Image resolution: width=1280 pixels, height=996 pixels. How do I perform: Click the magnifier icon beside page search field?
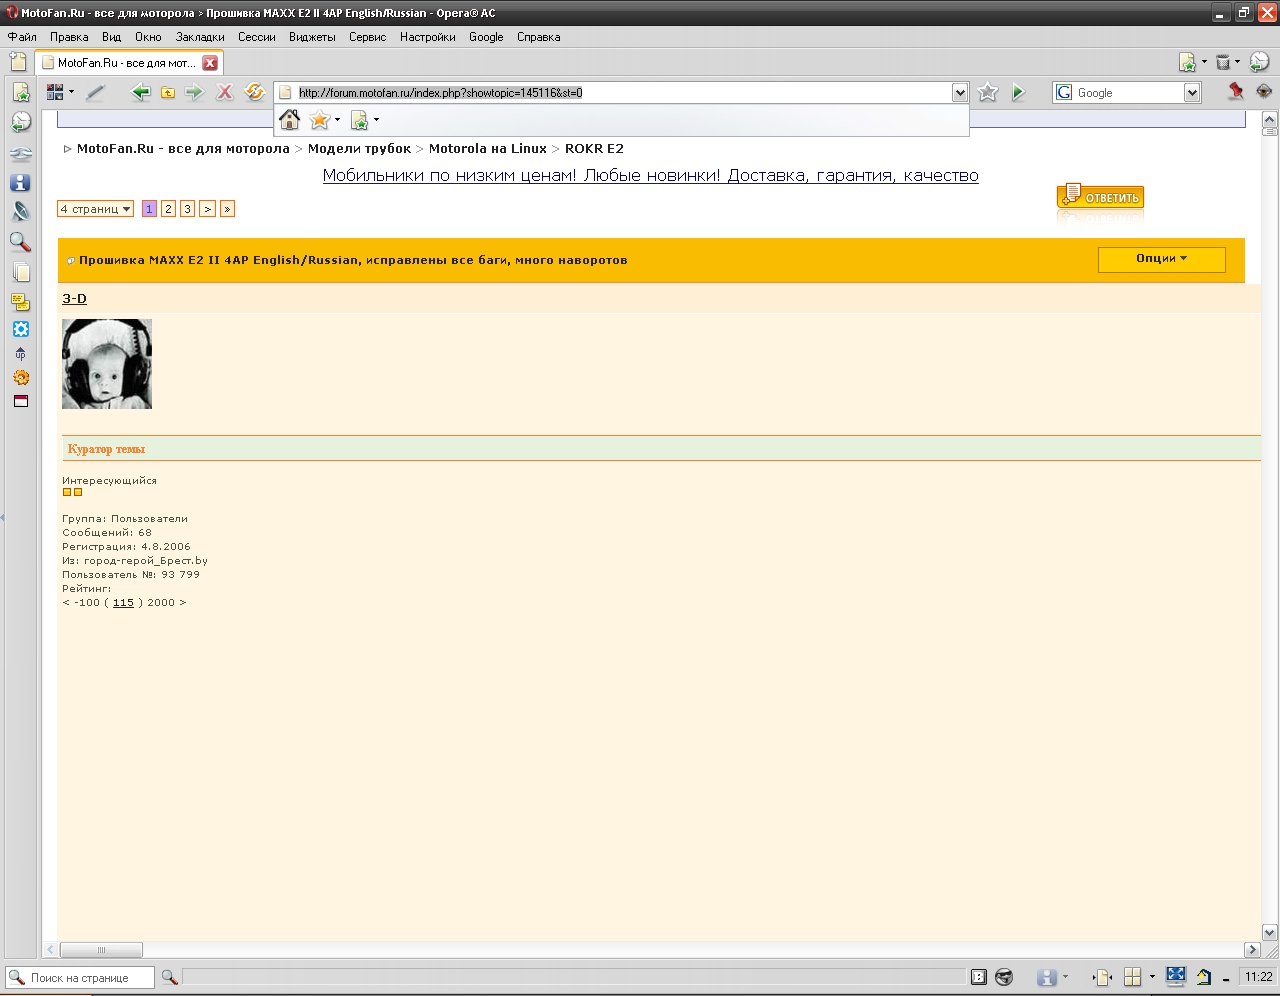coord(169,977)
